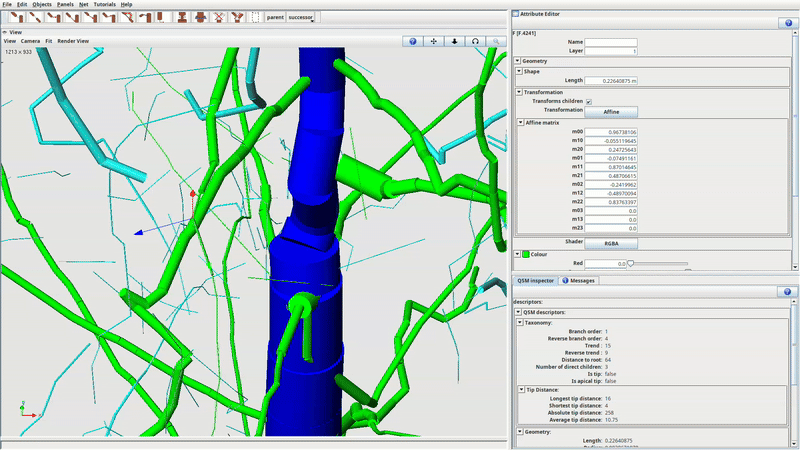Viewport: 800px width, 450px height.
Task: Toggle the Transforms children checkbox
Action: [589, 101]
